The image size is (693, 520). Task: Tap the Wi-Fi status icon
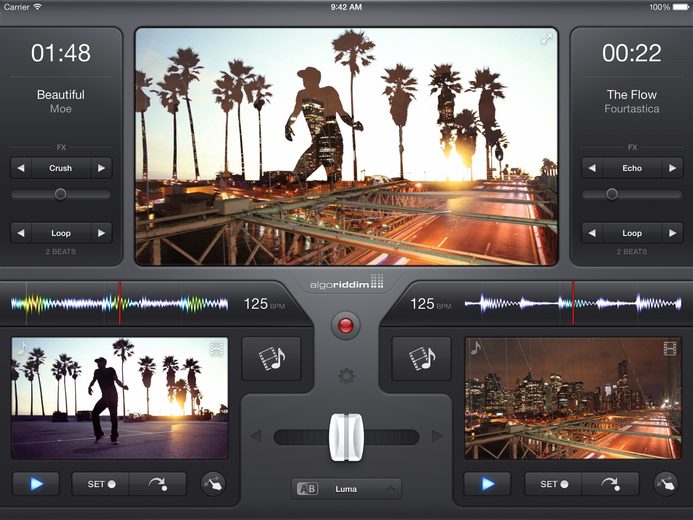point(38,7)
